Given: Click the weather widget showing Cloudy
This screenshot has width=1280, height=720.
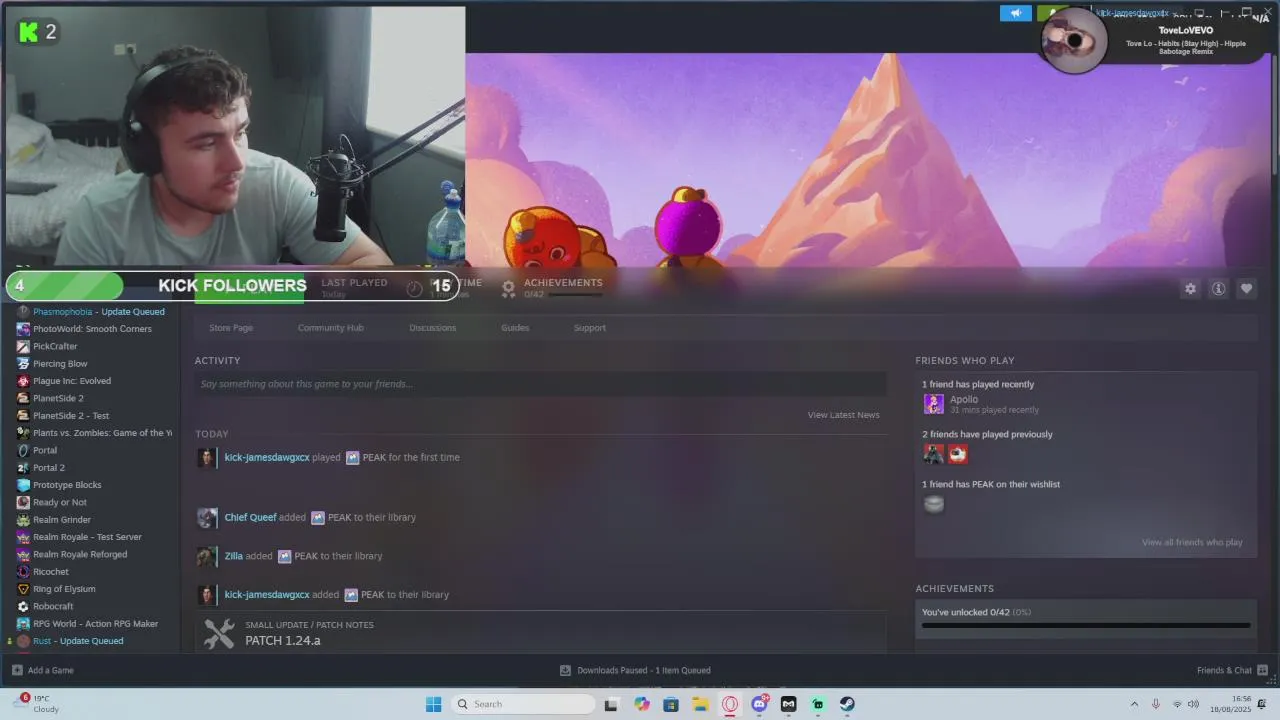Looking at the screenshot, I should (37, 704).
